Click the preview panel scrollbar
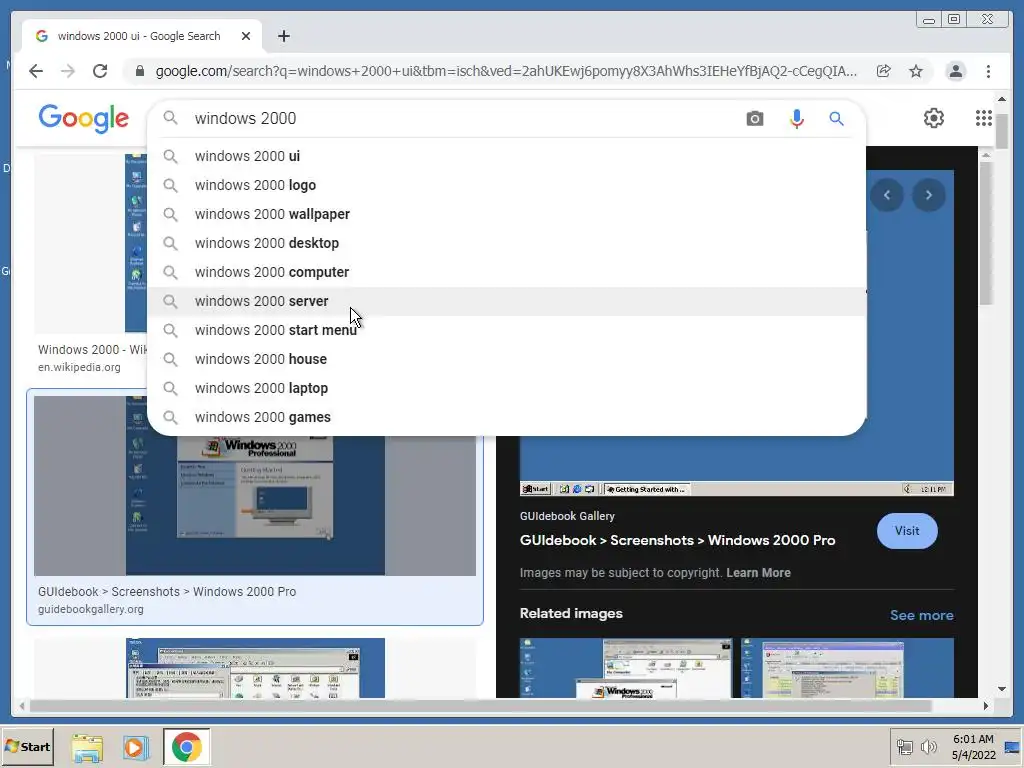 [x=986, y=233]
